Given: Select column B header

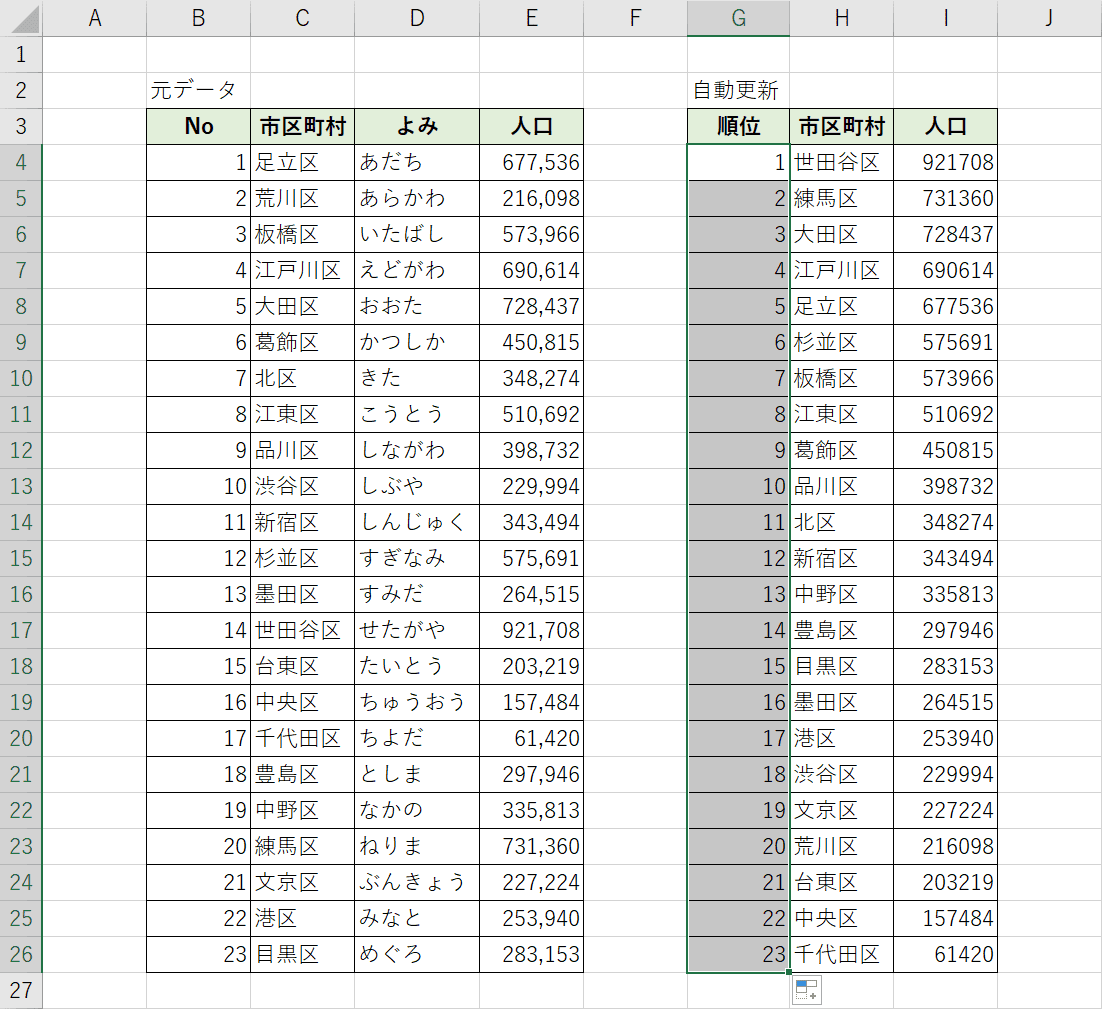Looking at the screenshot, I should tap(198, 18).
